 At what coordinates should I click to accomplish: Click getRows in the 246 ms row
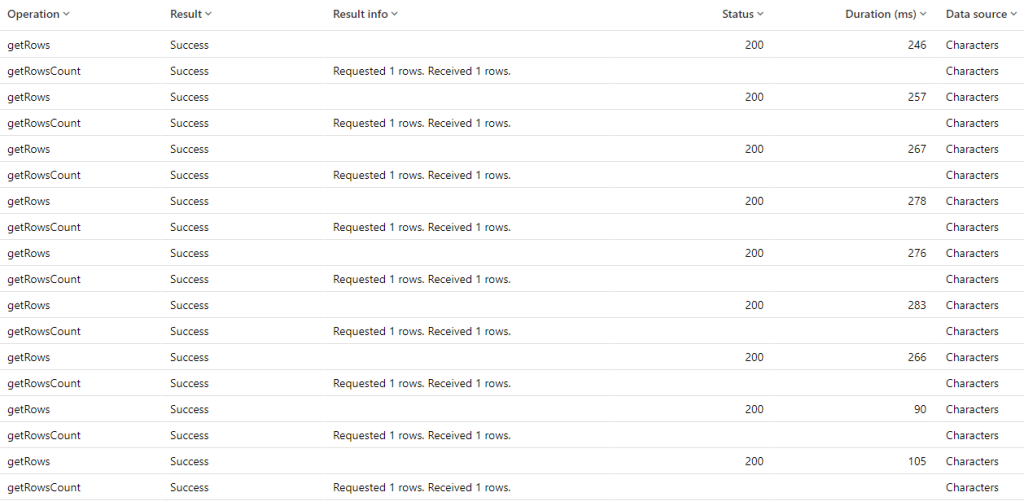[x=28, y=45]
